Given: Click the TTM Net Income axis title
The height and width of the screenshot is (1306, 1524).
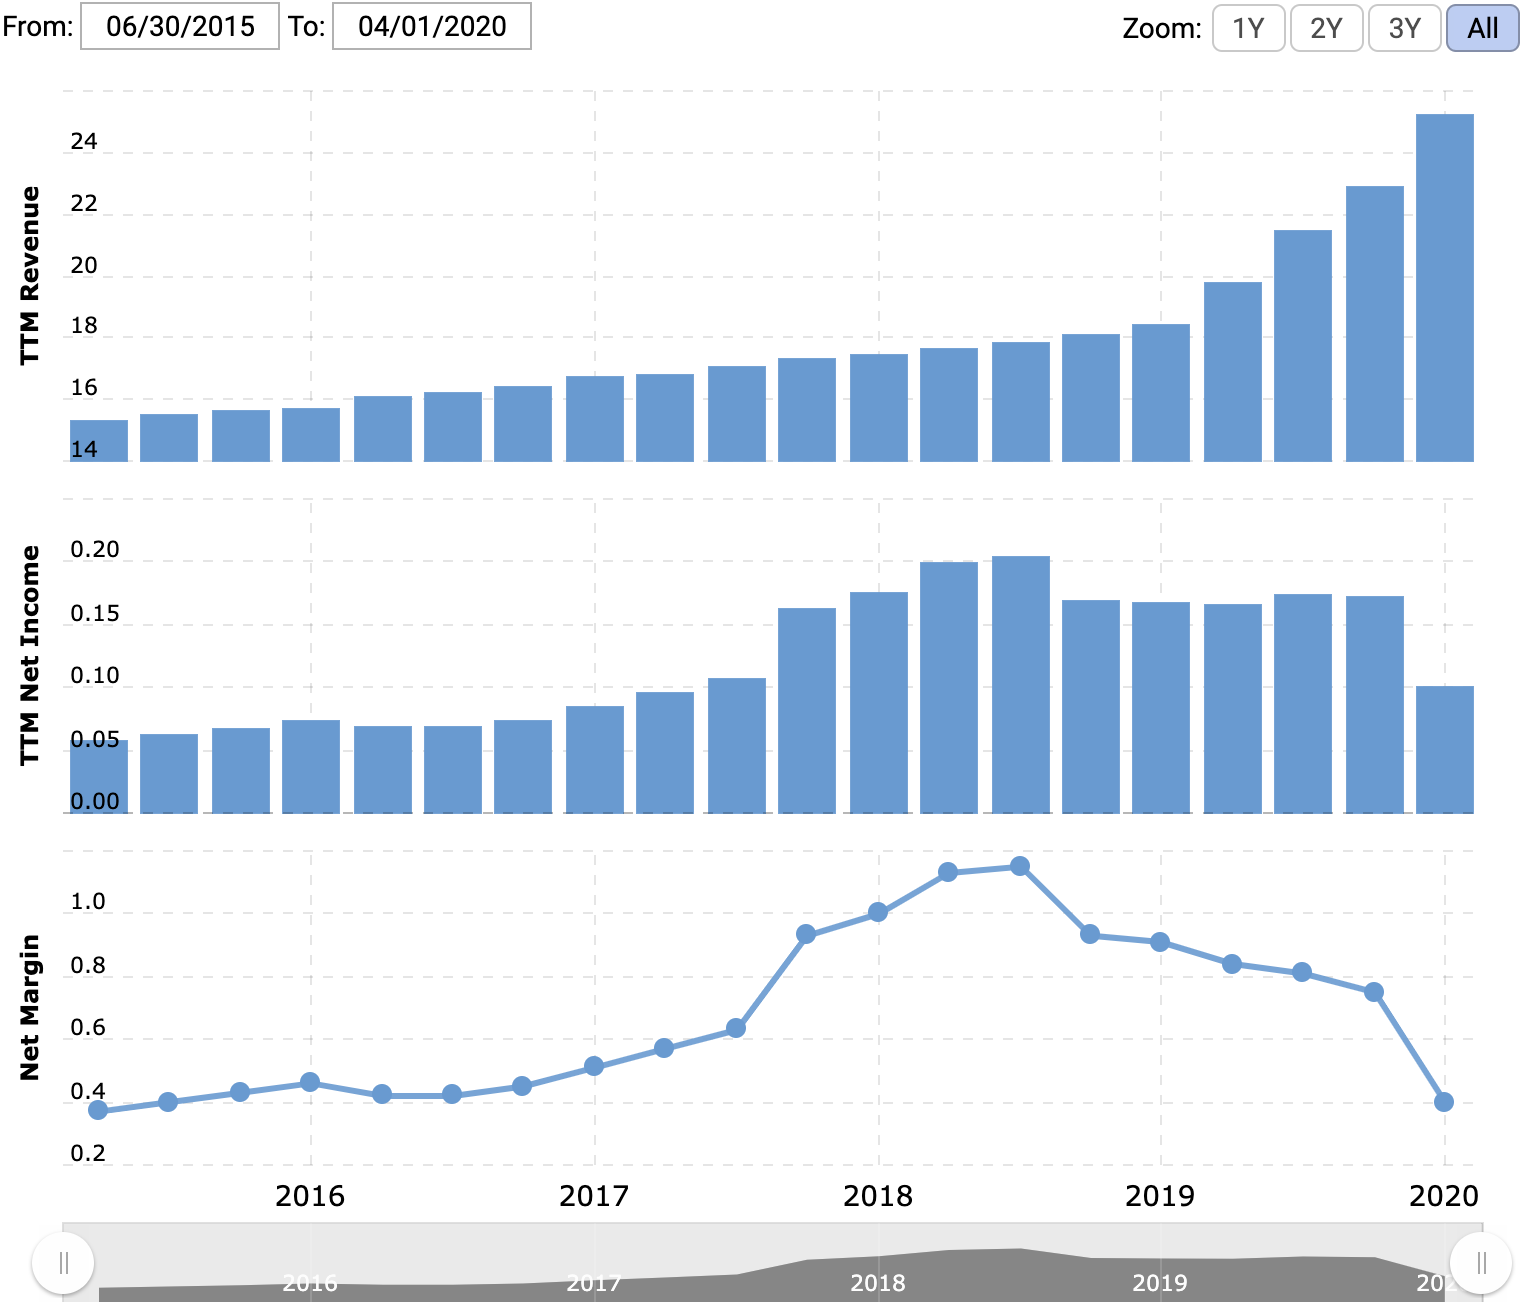Looking at the screenshot, I should point(30,655).
